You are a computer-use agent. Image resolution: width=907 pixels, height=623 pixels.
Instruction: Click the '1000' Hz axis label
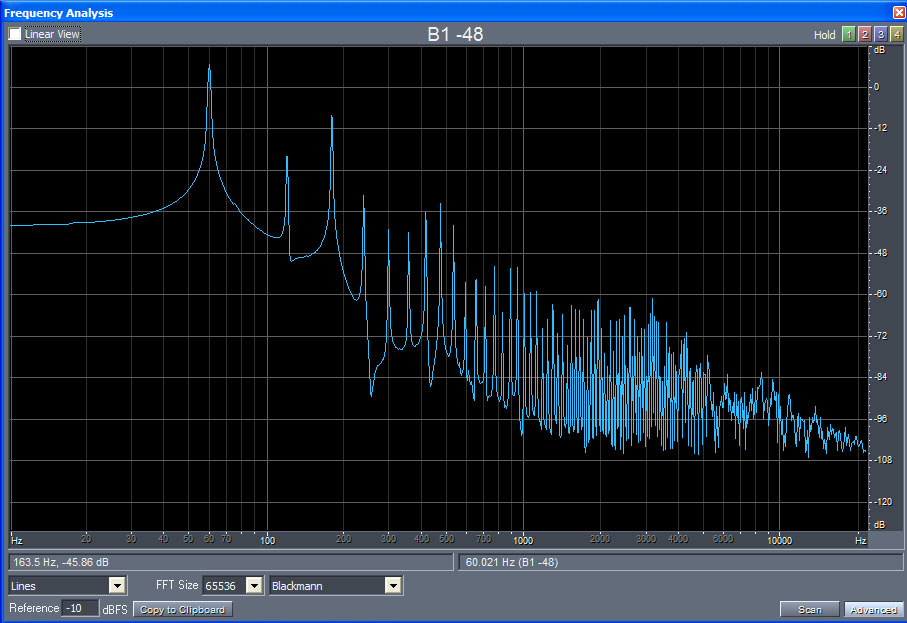(x=523, y=540)
